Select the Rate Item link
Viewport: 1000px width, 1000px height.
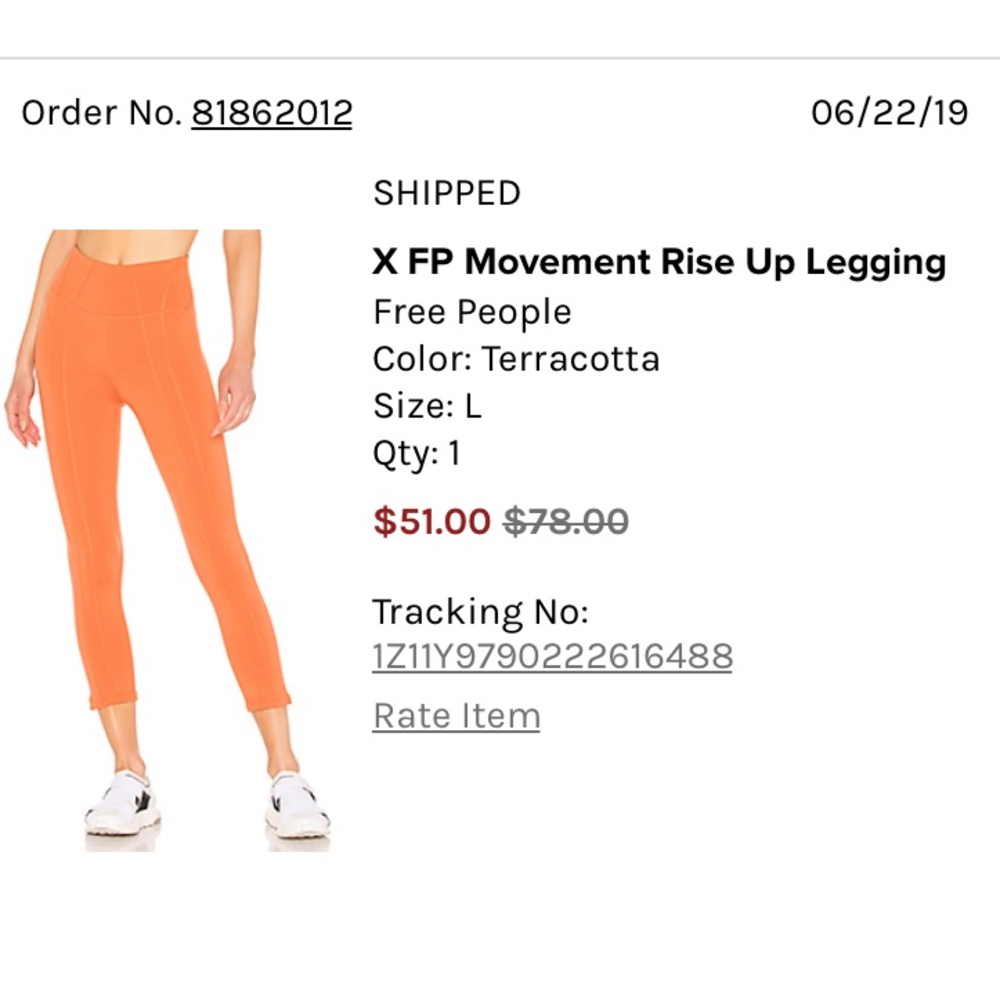click(x=454, y=715)
